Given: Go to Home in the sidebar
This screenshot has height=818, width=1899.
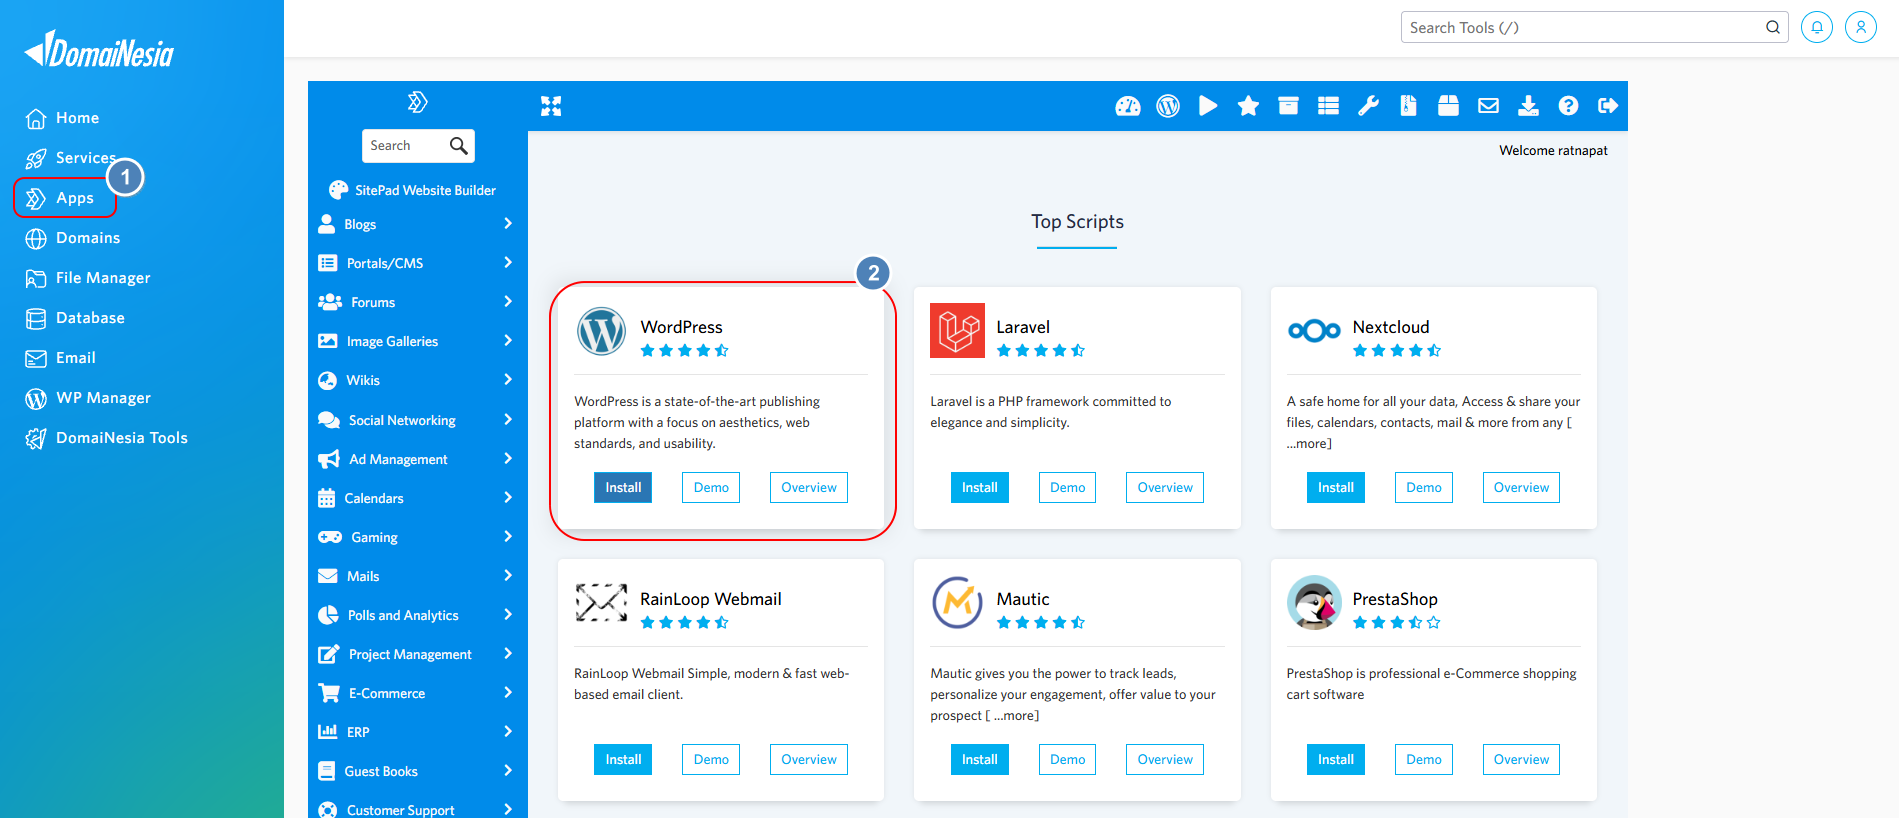Looking at the screenshot, I should click(62, 118).
